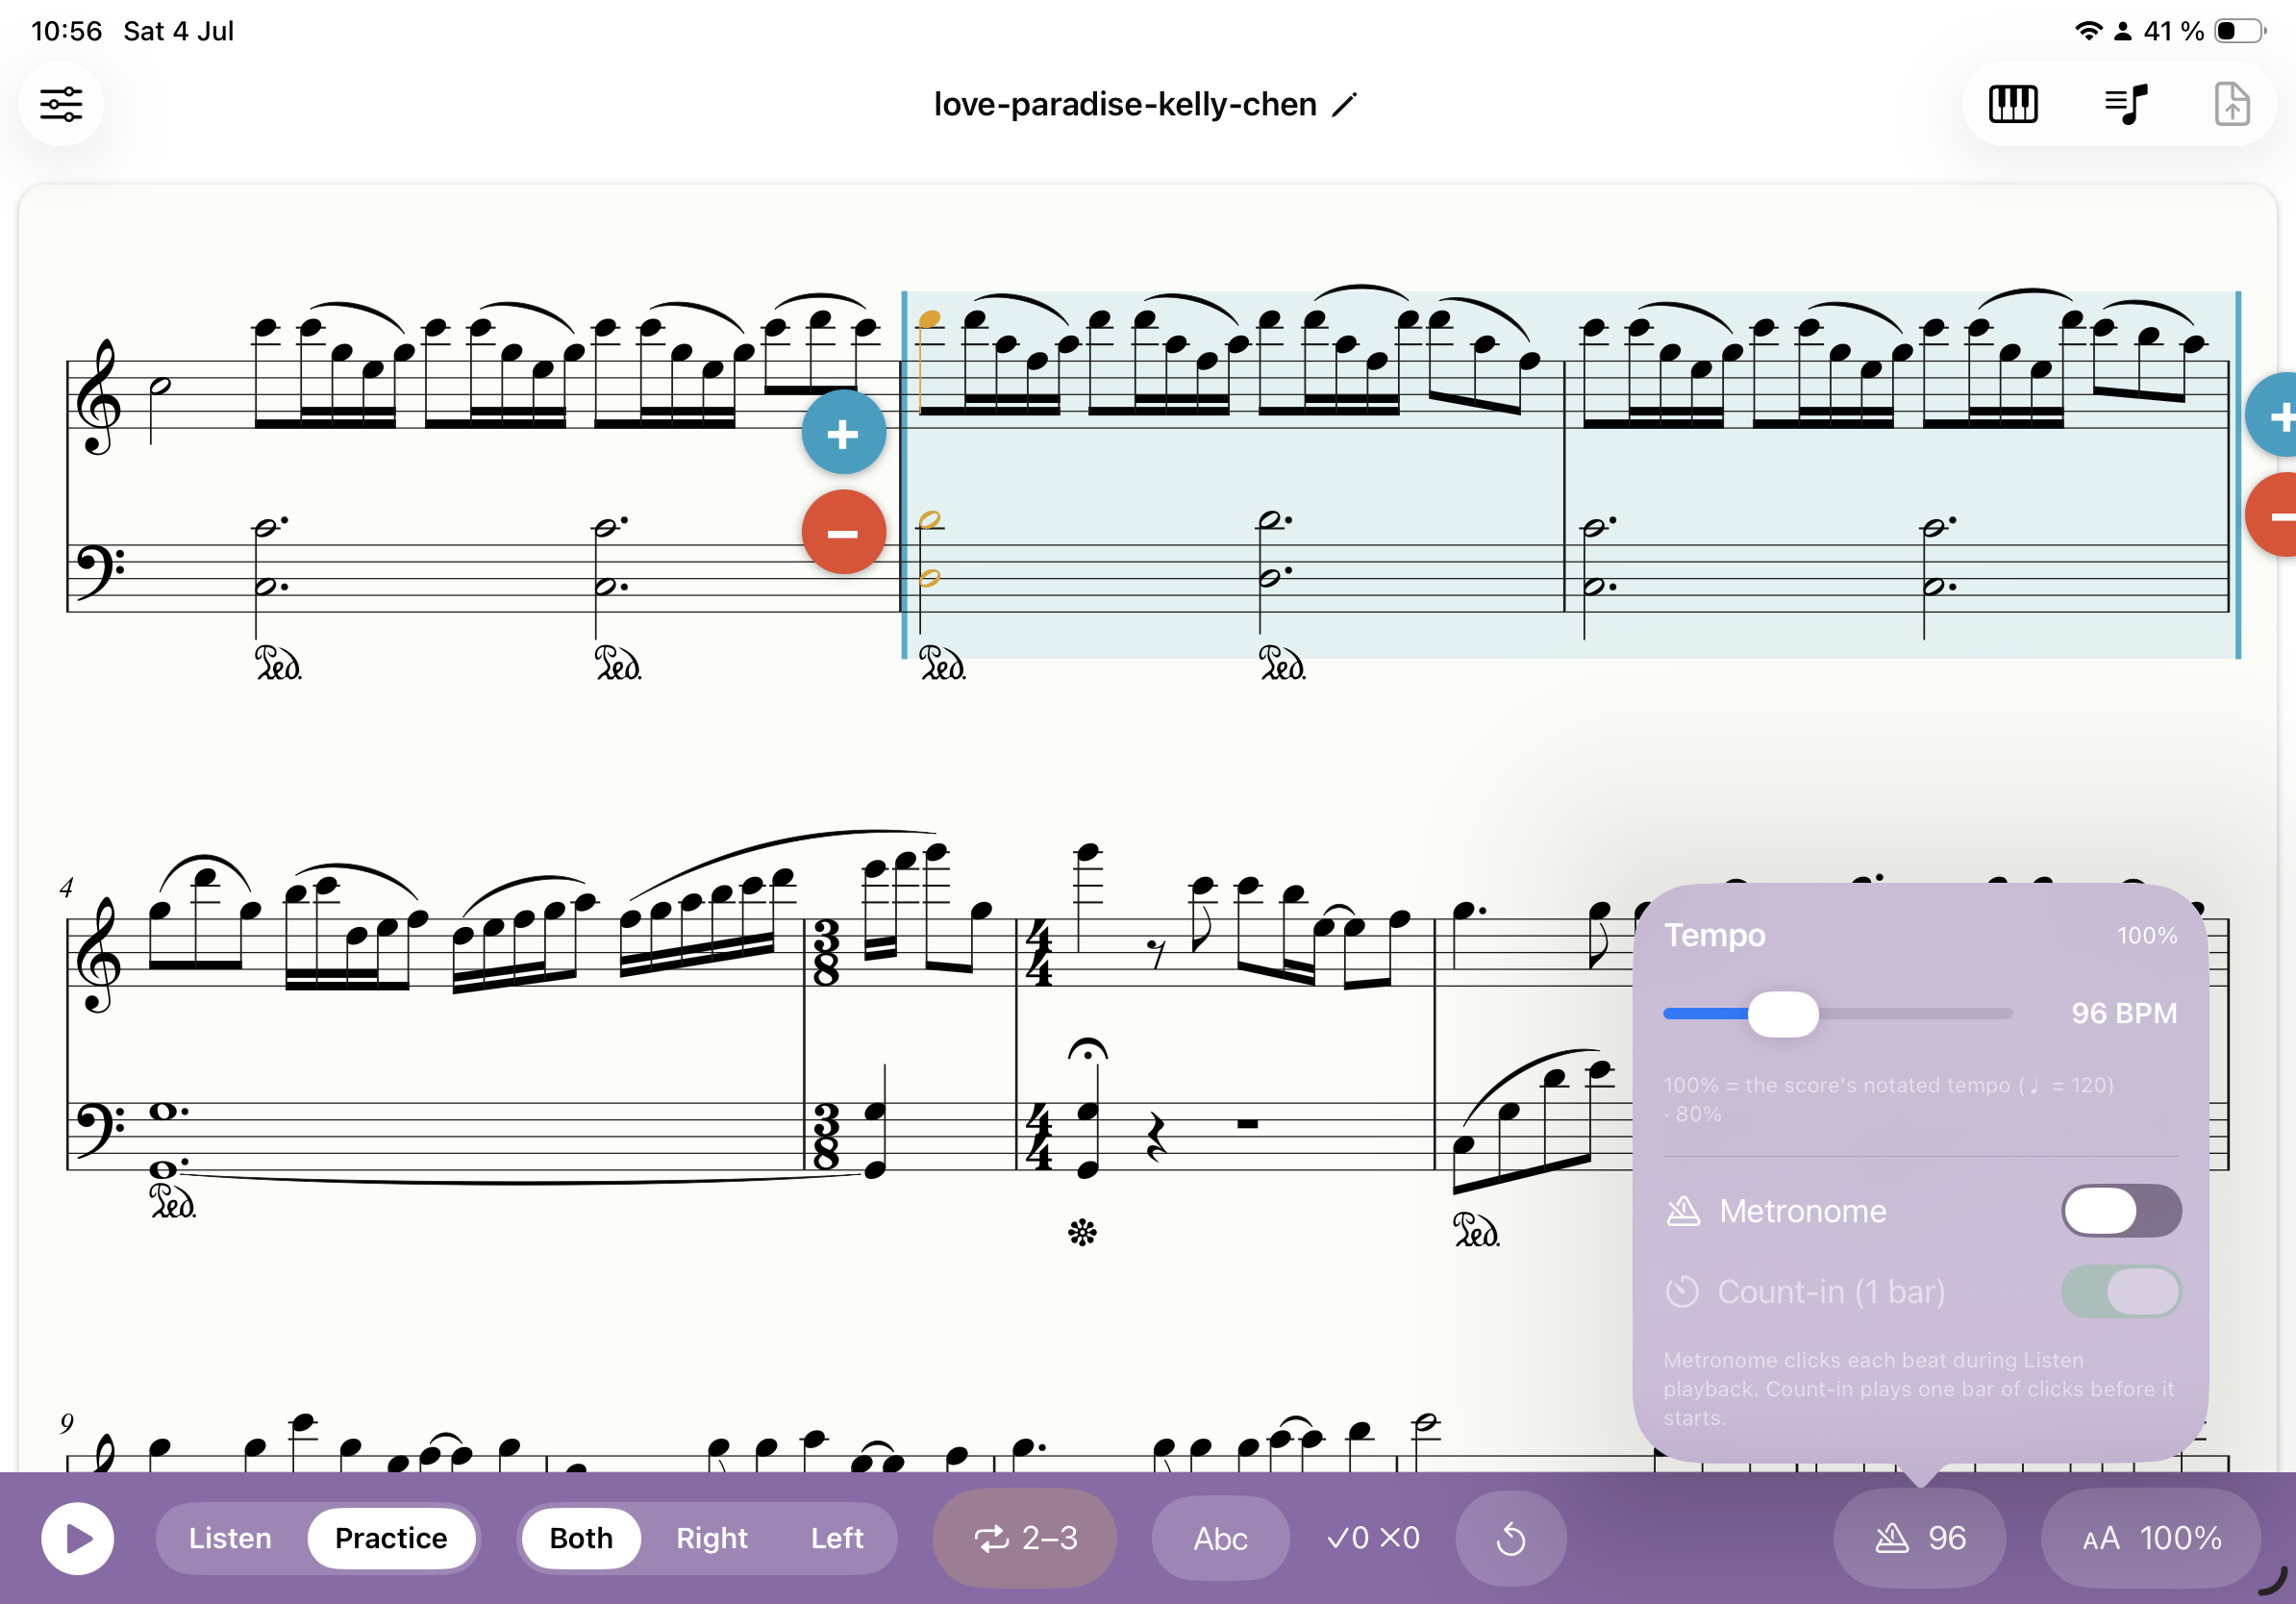Reset progress with the restart arrow button
This screenshot has height=1604, width=2296.
click(1511, 1538)
